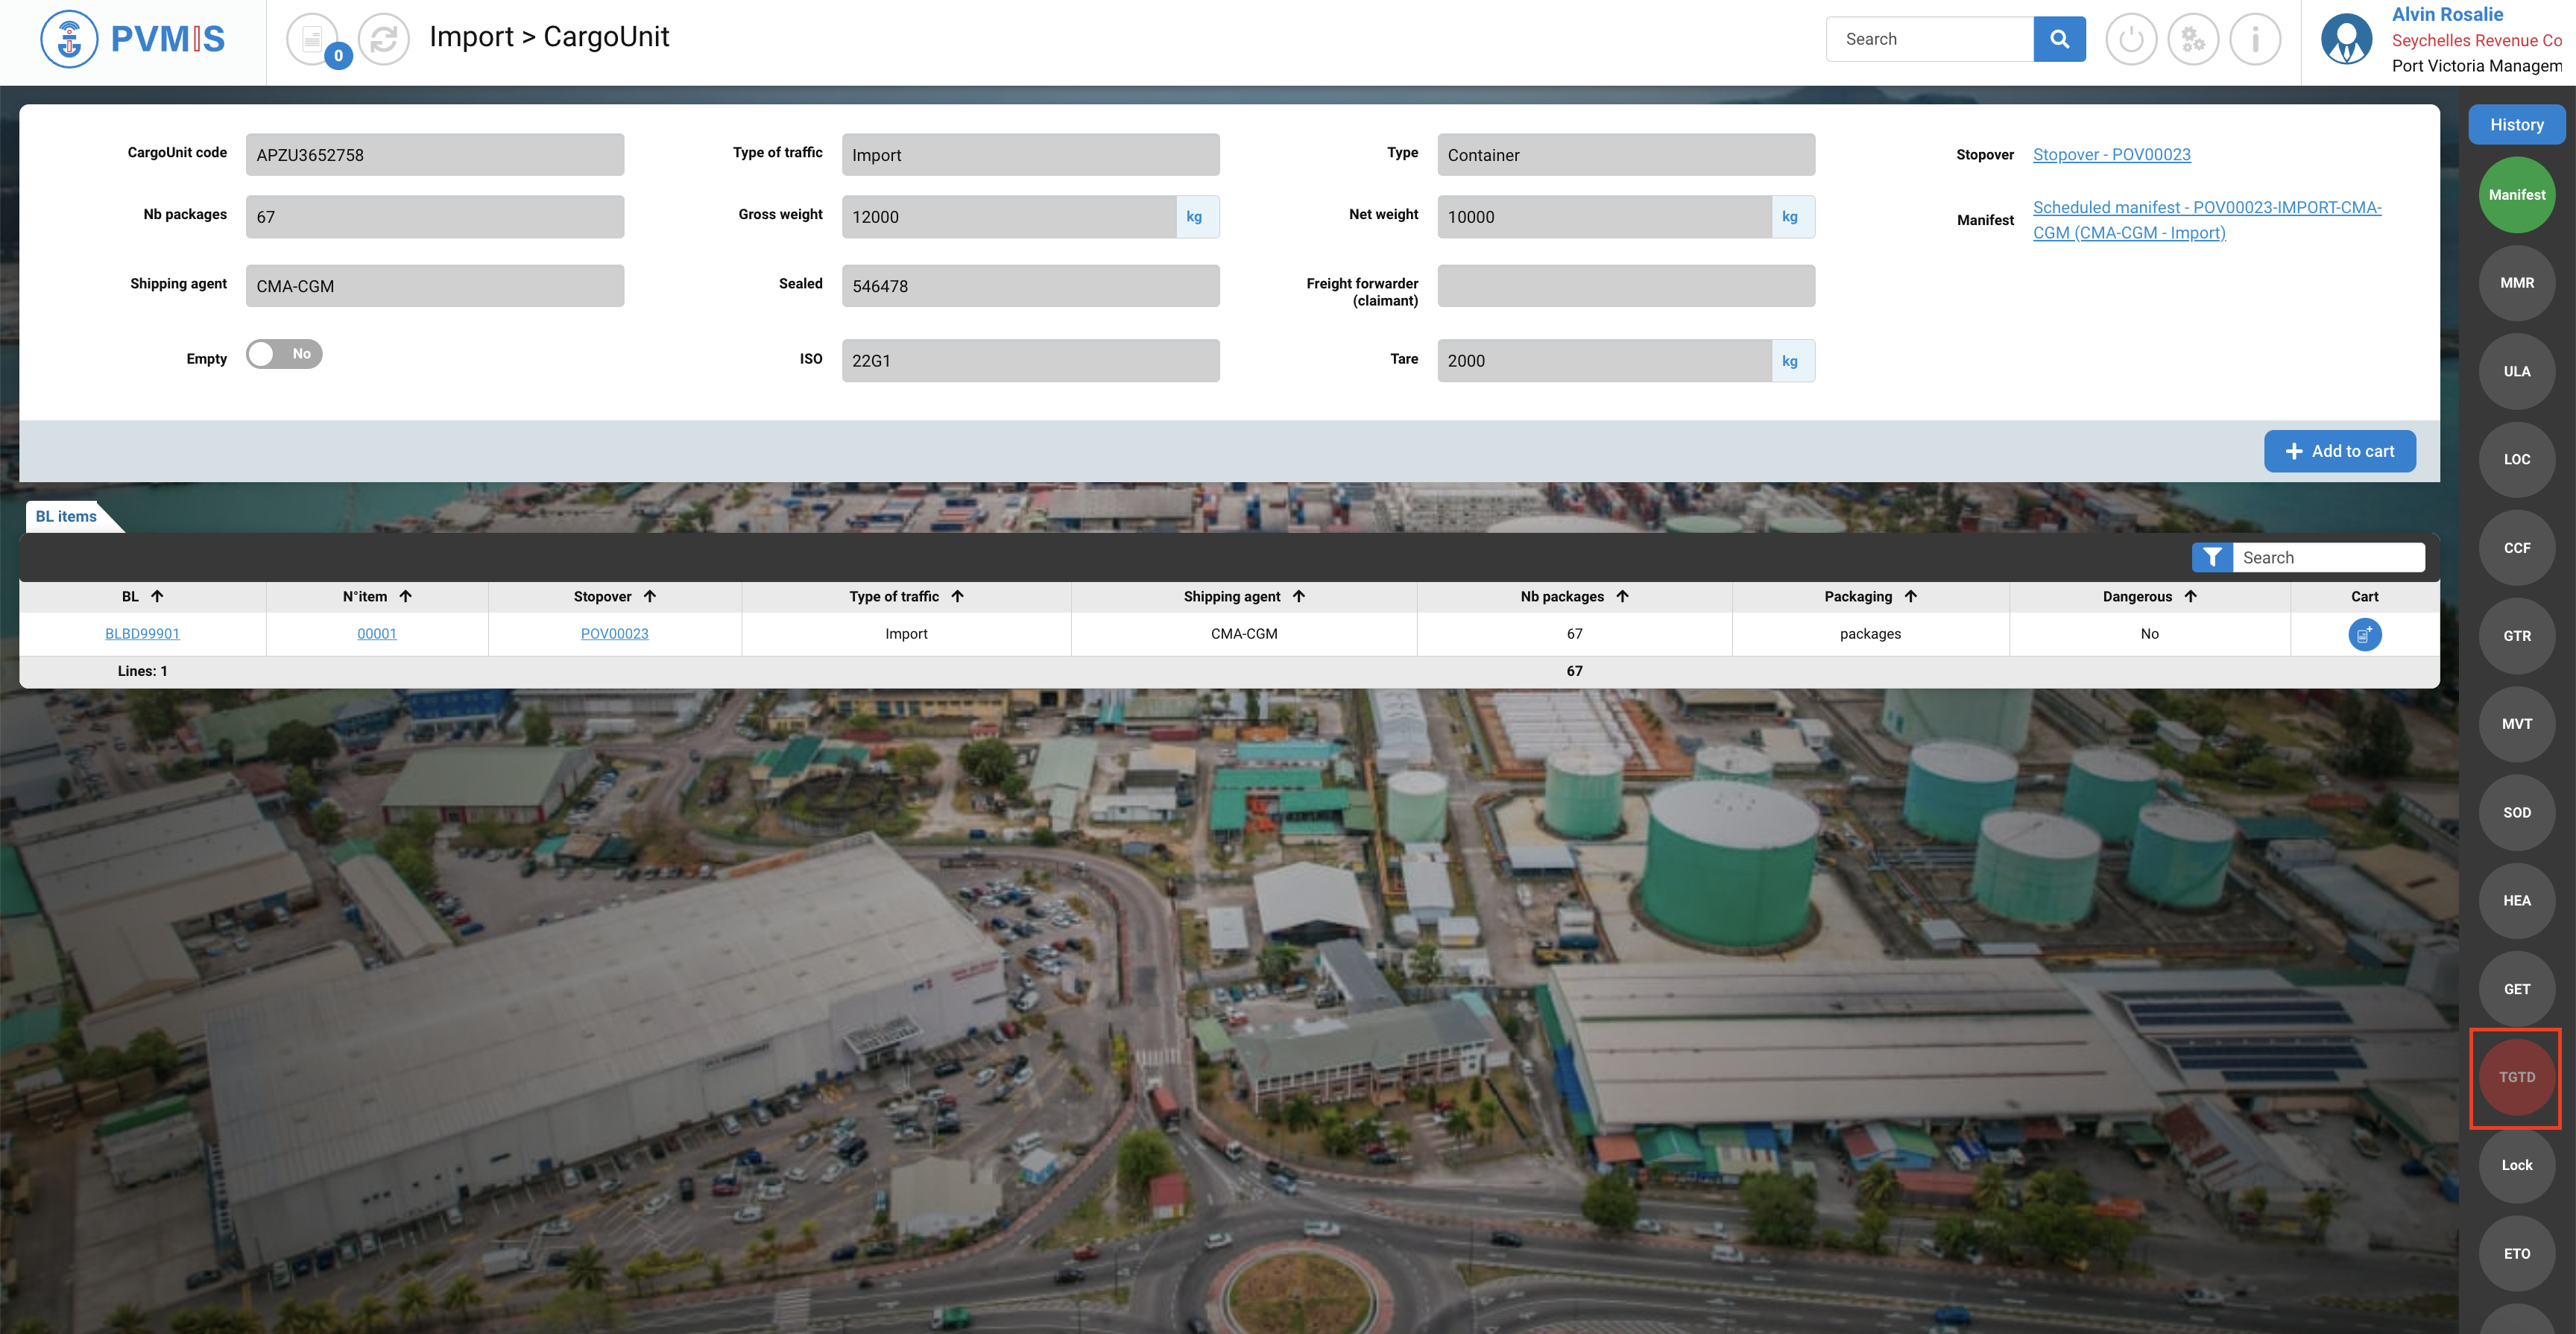Add BLBD99901 row to cart icon
The width and height of the screenshot is (2576, 1334).
(2364, 634)
